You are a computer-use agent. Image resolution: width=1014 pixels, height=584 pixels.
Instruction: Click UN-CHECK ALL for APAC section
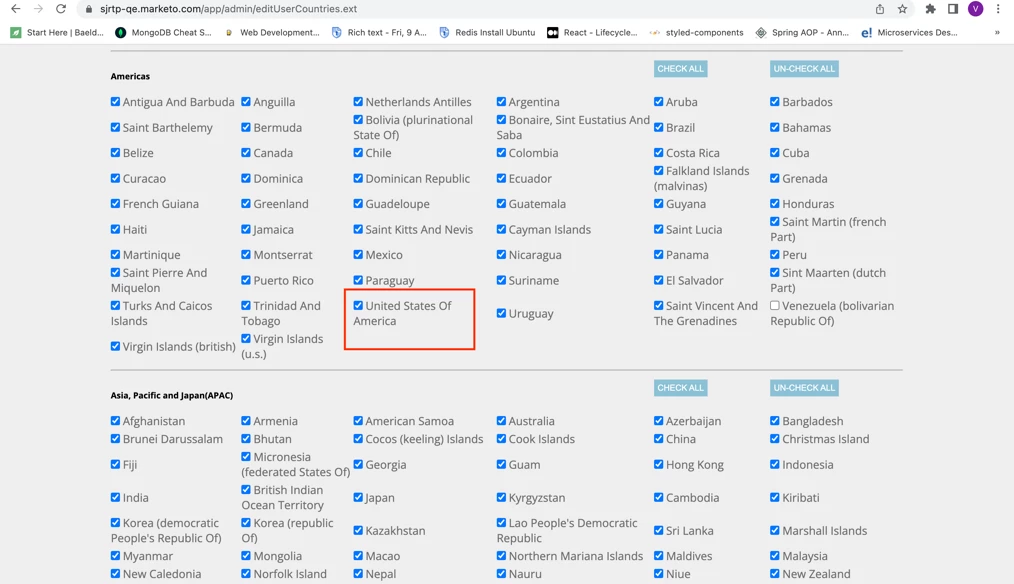[x=804, y=387]
